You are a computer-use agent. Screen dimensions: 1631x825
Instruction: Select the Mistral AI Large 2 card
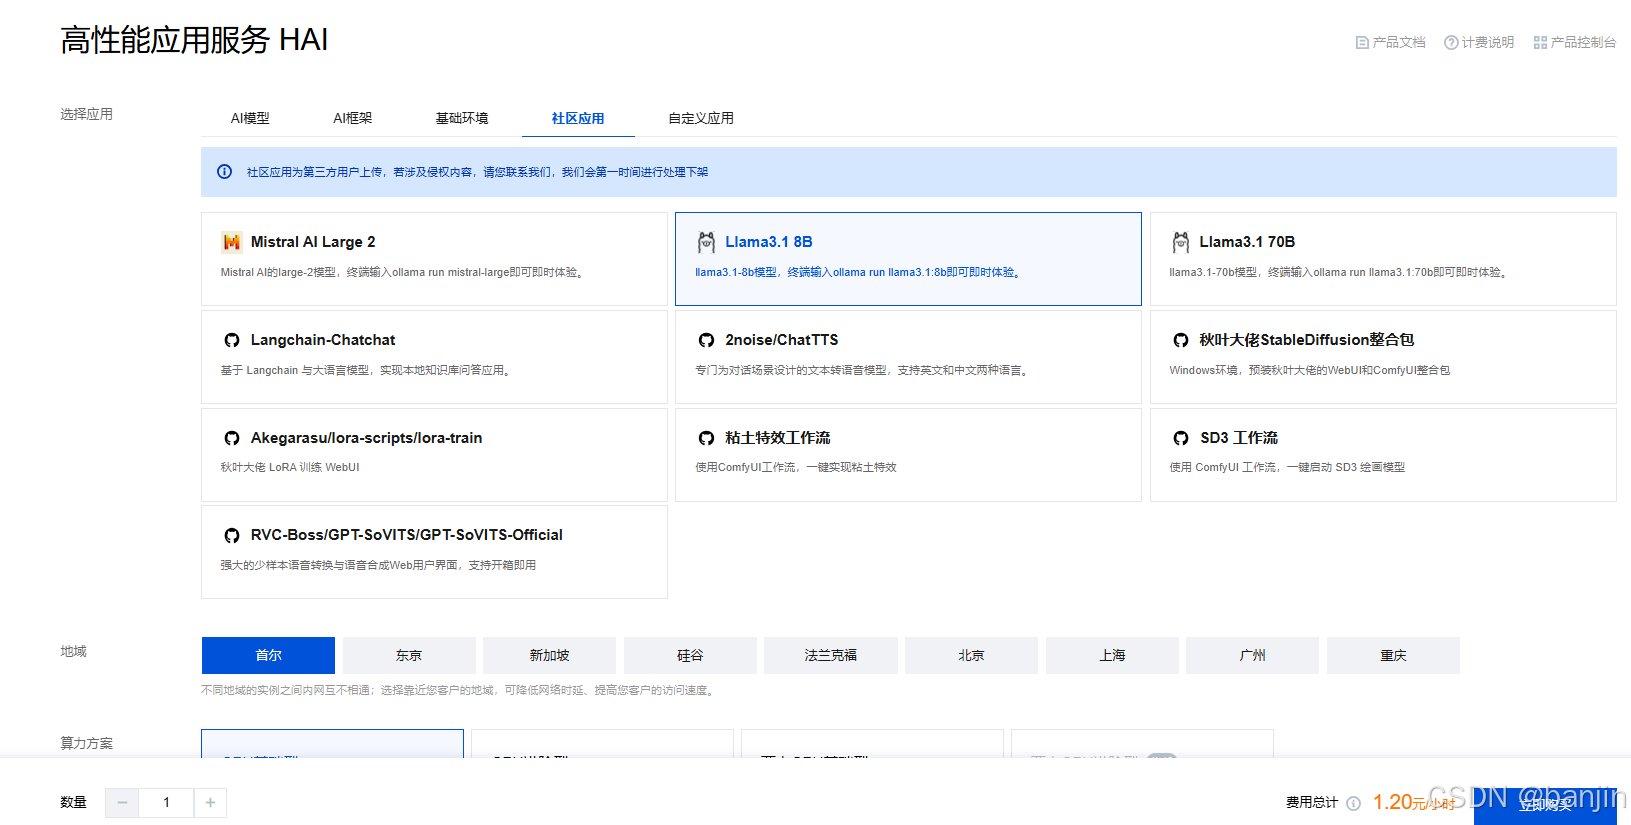tap(434, 259)
